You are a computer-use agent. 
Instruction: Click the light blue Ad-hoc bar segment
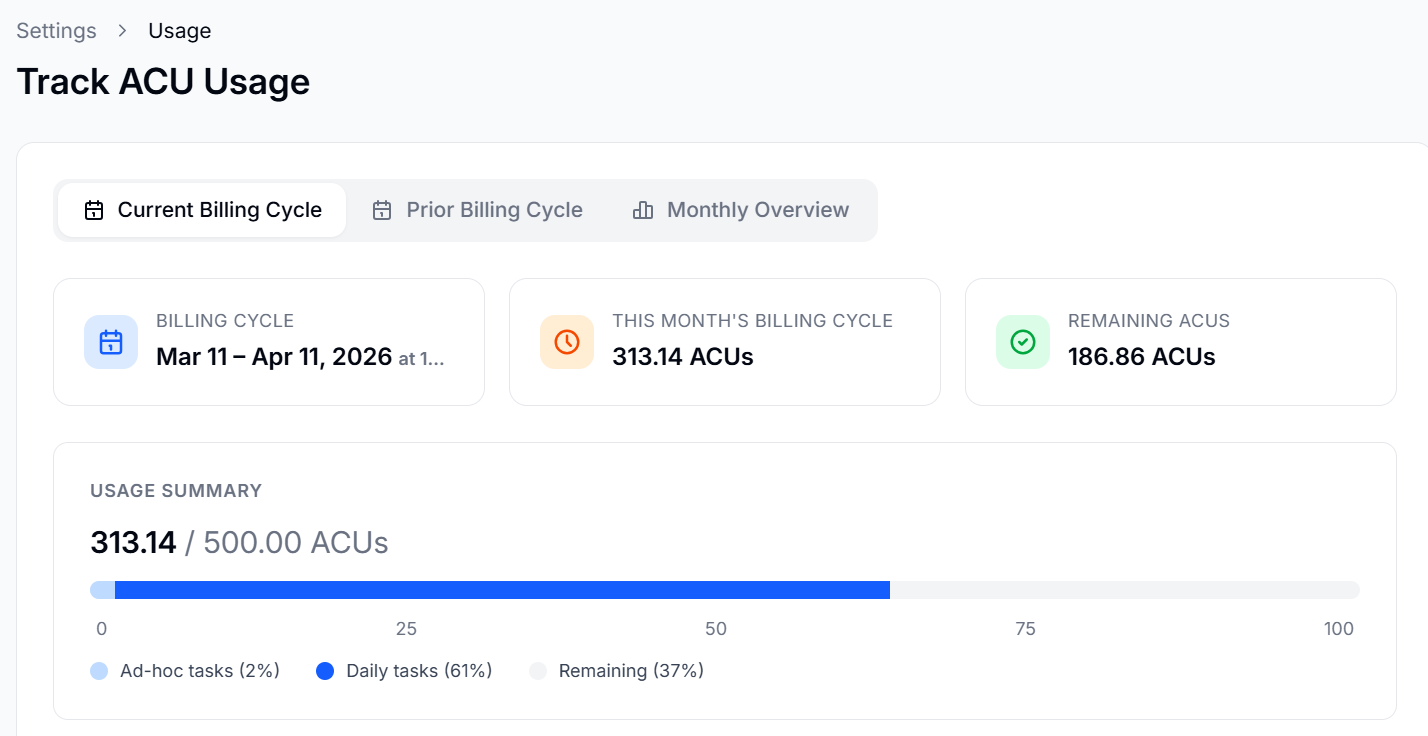click(103, 590)
